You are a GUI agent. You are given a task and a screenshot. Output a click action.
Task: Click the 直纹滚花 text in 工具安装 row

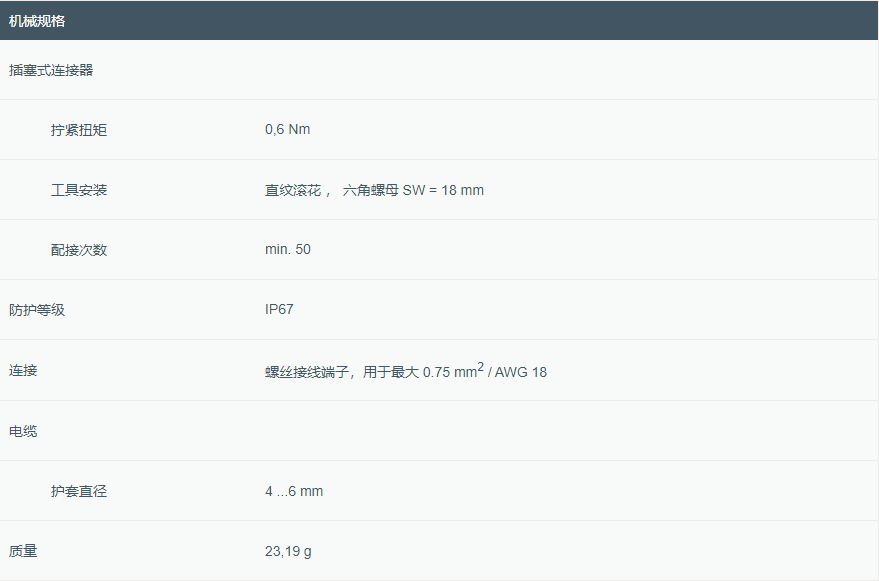293,190
